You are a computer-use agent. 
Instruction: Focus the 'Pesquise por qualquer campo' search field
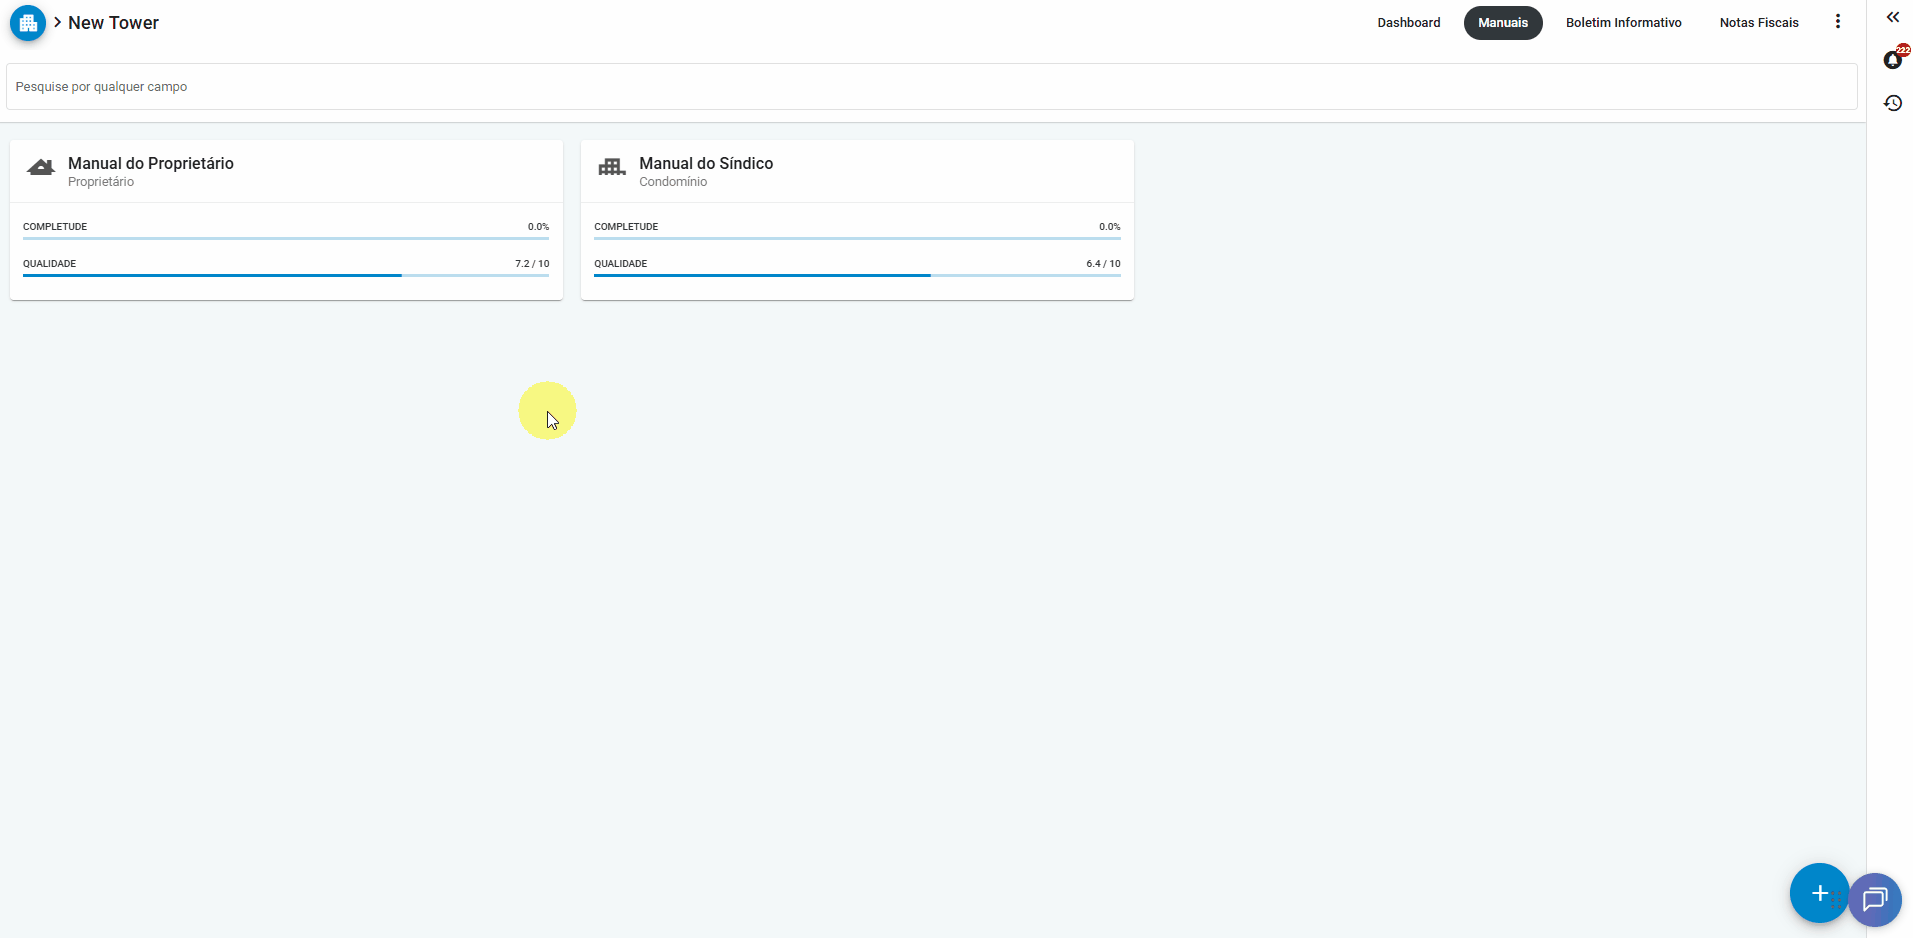[930, 87]
